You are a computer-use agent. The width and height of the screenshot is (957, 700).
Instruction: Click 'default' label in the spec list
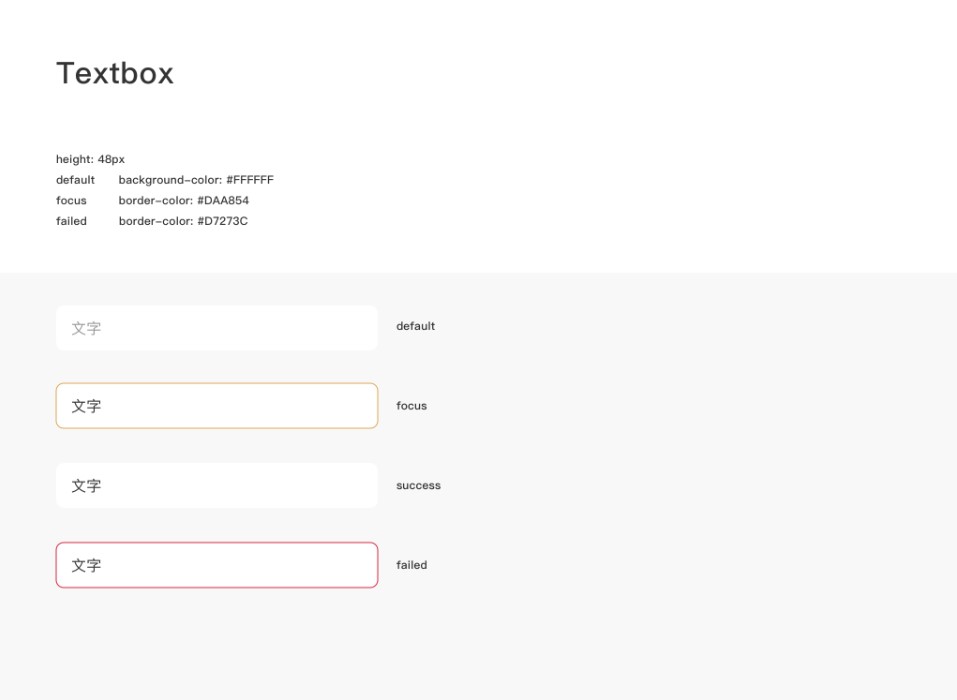tap(75, 180)
